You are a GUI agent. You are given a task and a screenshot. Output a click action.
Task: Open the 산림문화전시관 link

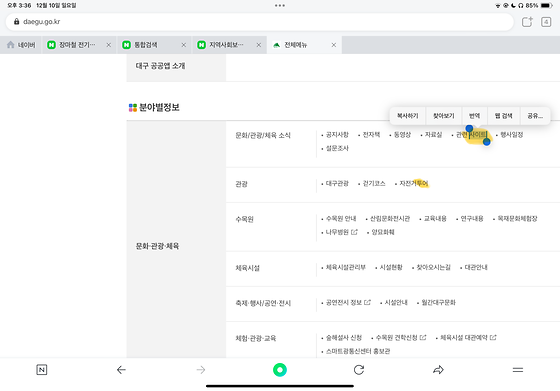(x=390, y=219)
